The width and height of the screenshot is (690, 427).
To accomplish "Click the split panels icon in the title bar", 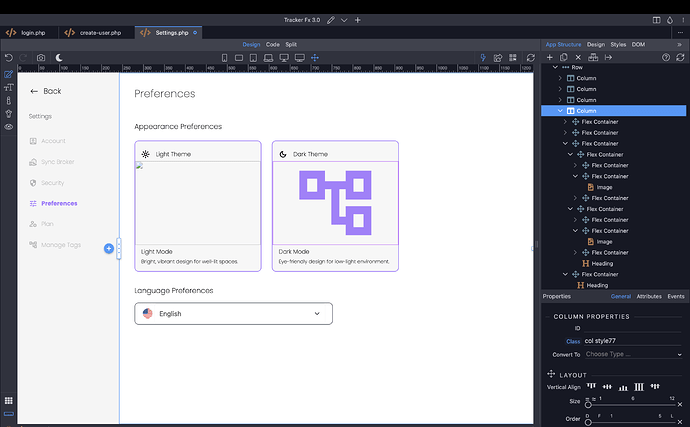I will pyautogui.click(x=657, y=20).
